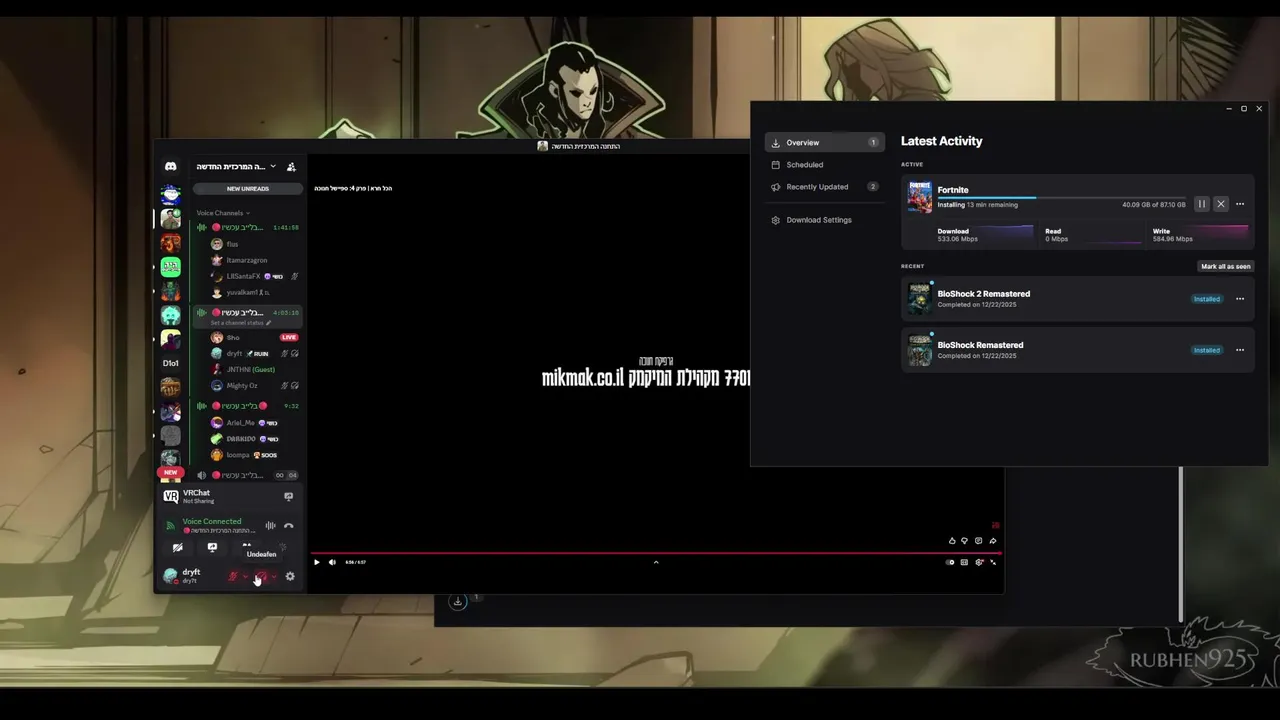1280x720 pixels.
Task: Open the green Hebrew text server icon
Action: (x=171, y=267)
